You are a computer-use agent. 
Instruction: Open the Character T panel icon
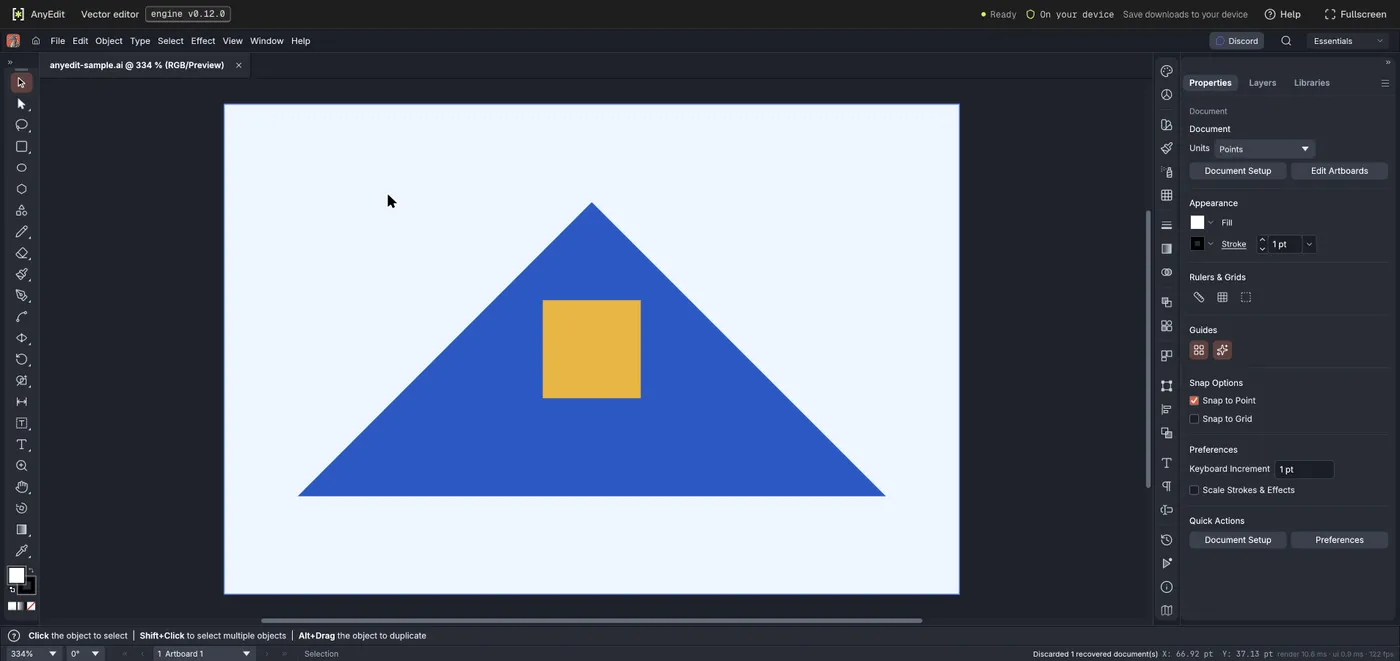pos(1166,463)
